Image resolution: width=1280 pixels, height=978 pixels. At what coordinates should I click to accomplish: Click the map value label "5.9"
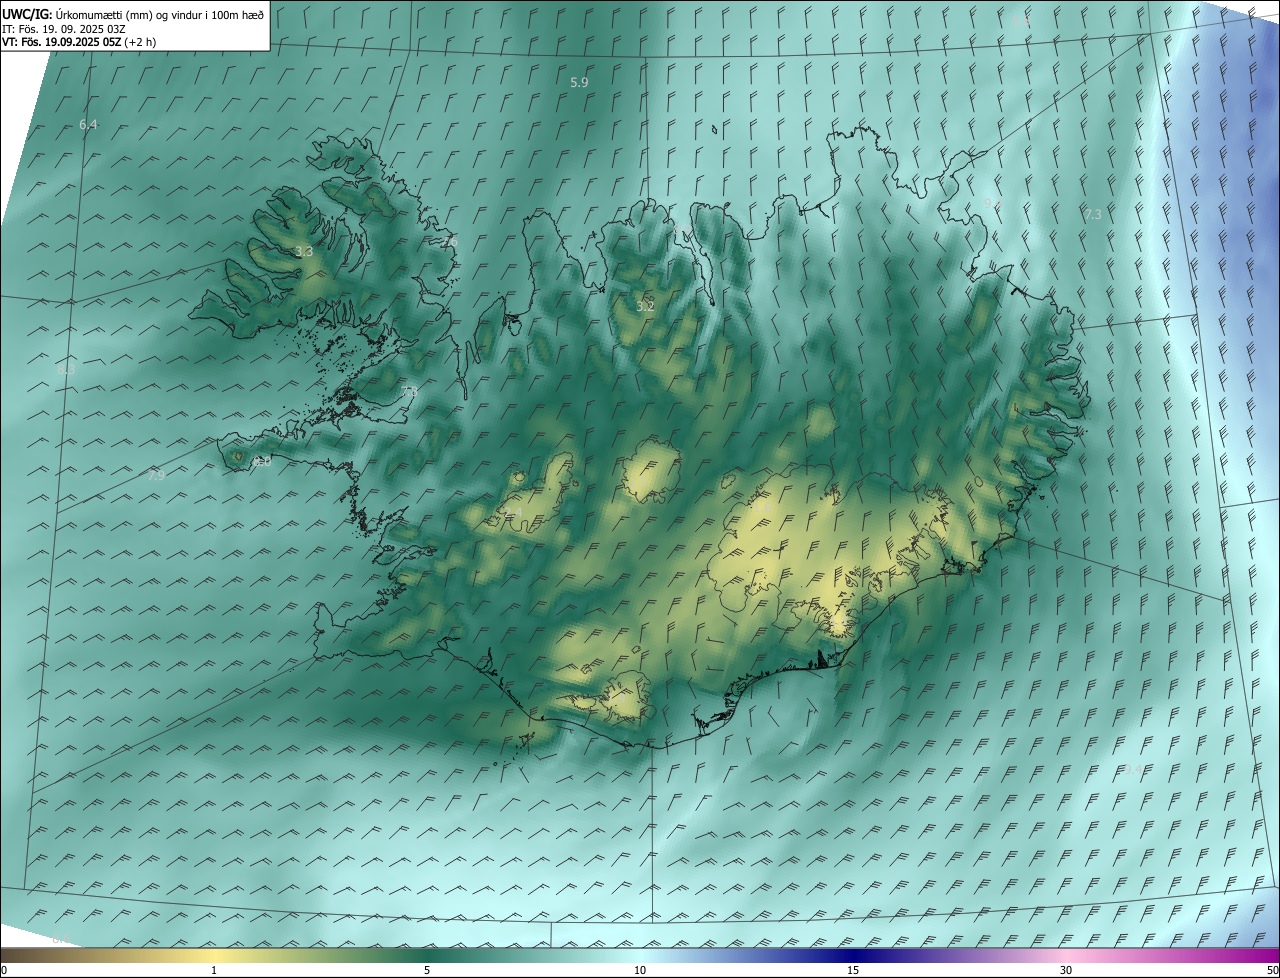click(x=579, y=82)
